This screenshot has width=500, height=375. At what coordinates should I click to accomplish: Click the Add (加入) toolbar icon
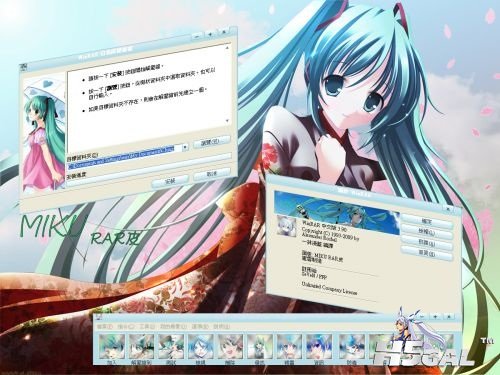[x=112, y=346]
